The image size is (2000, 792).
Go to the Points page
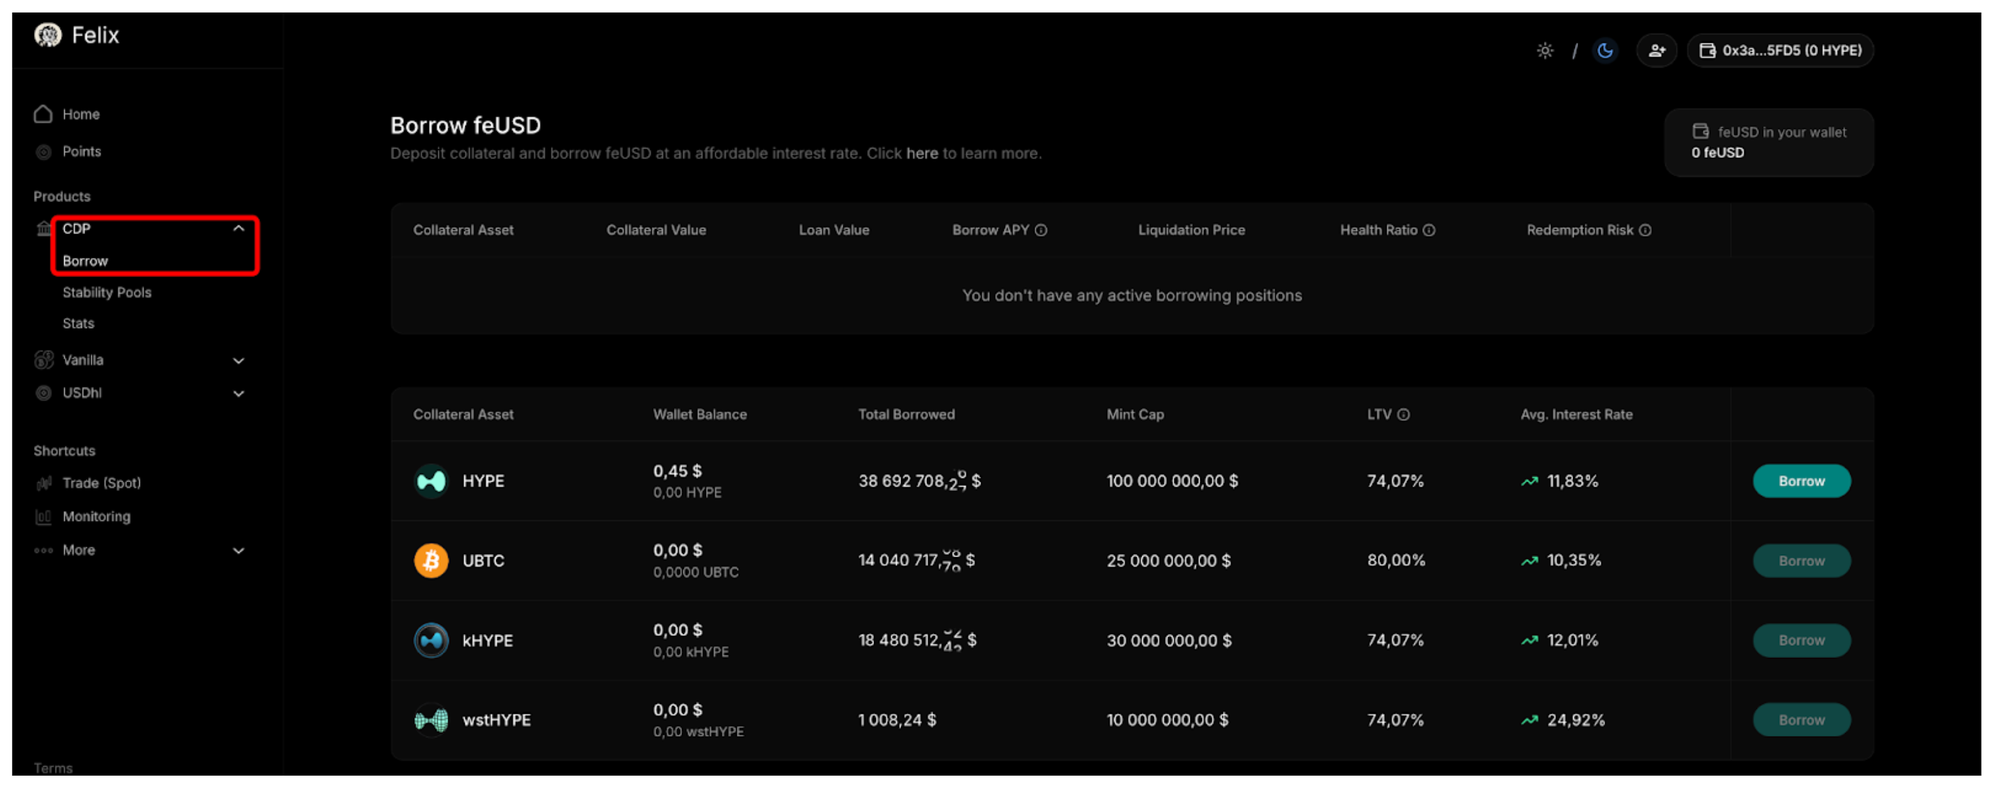pos(81,152)
